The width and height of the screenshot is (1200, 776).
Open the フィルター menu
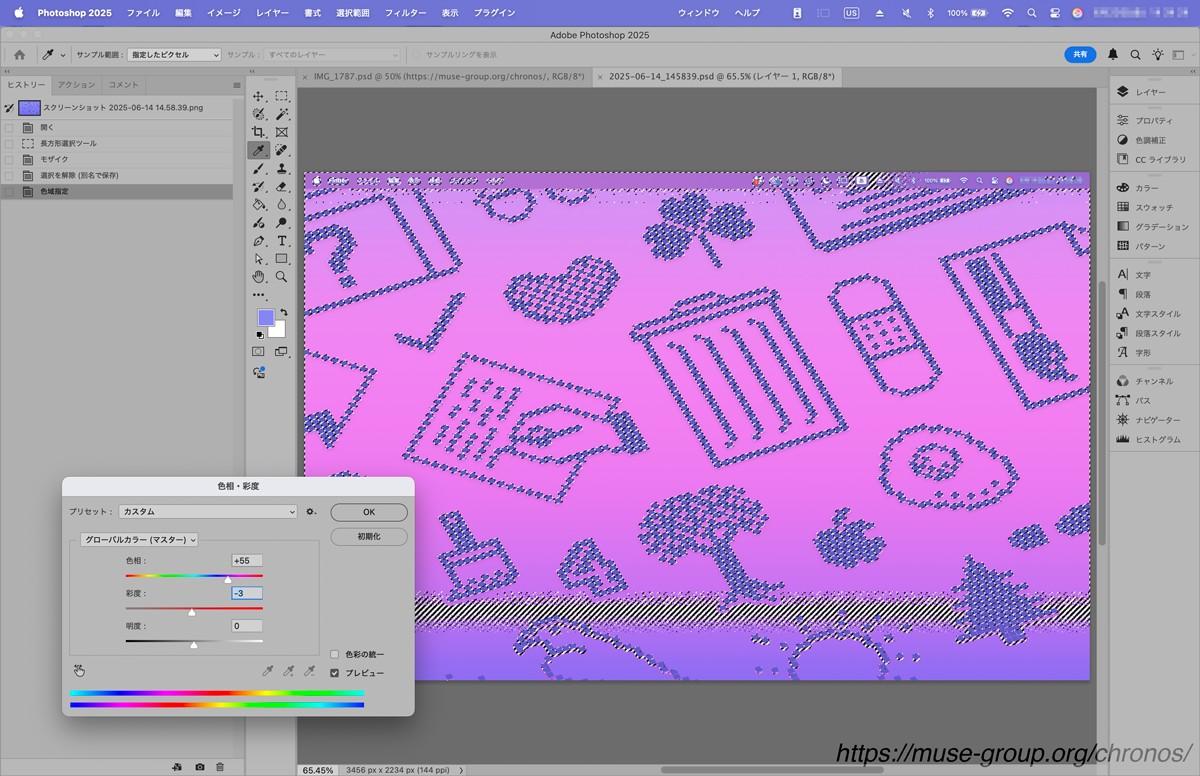click(405, 13)
